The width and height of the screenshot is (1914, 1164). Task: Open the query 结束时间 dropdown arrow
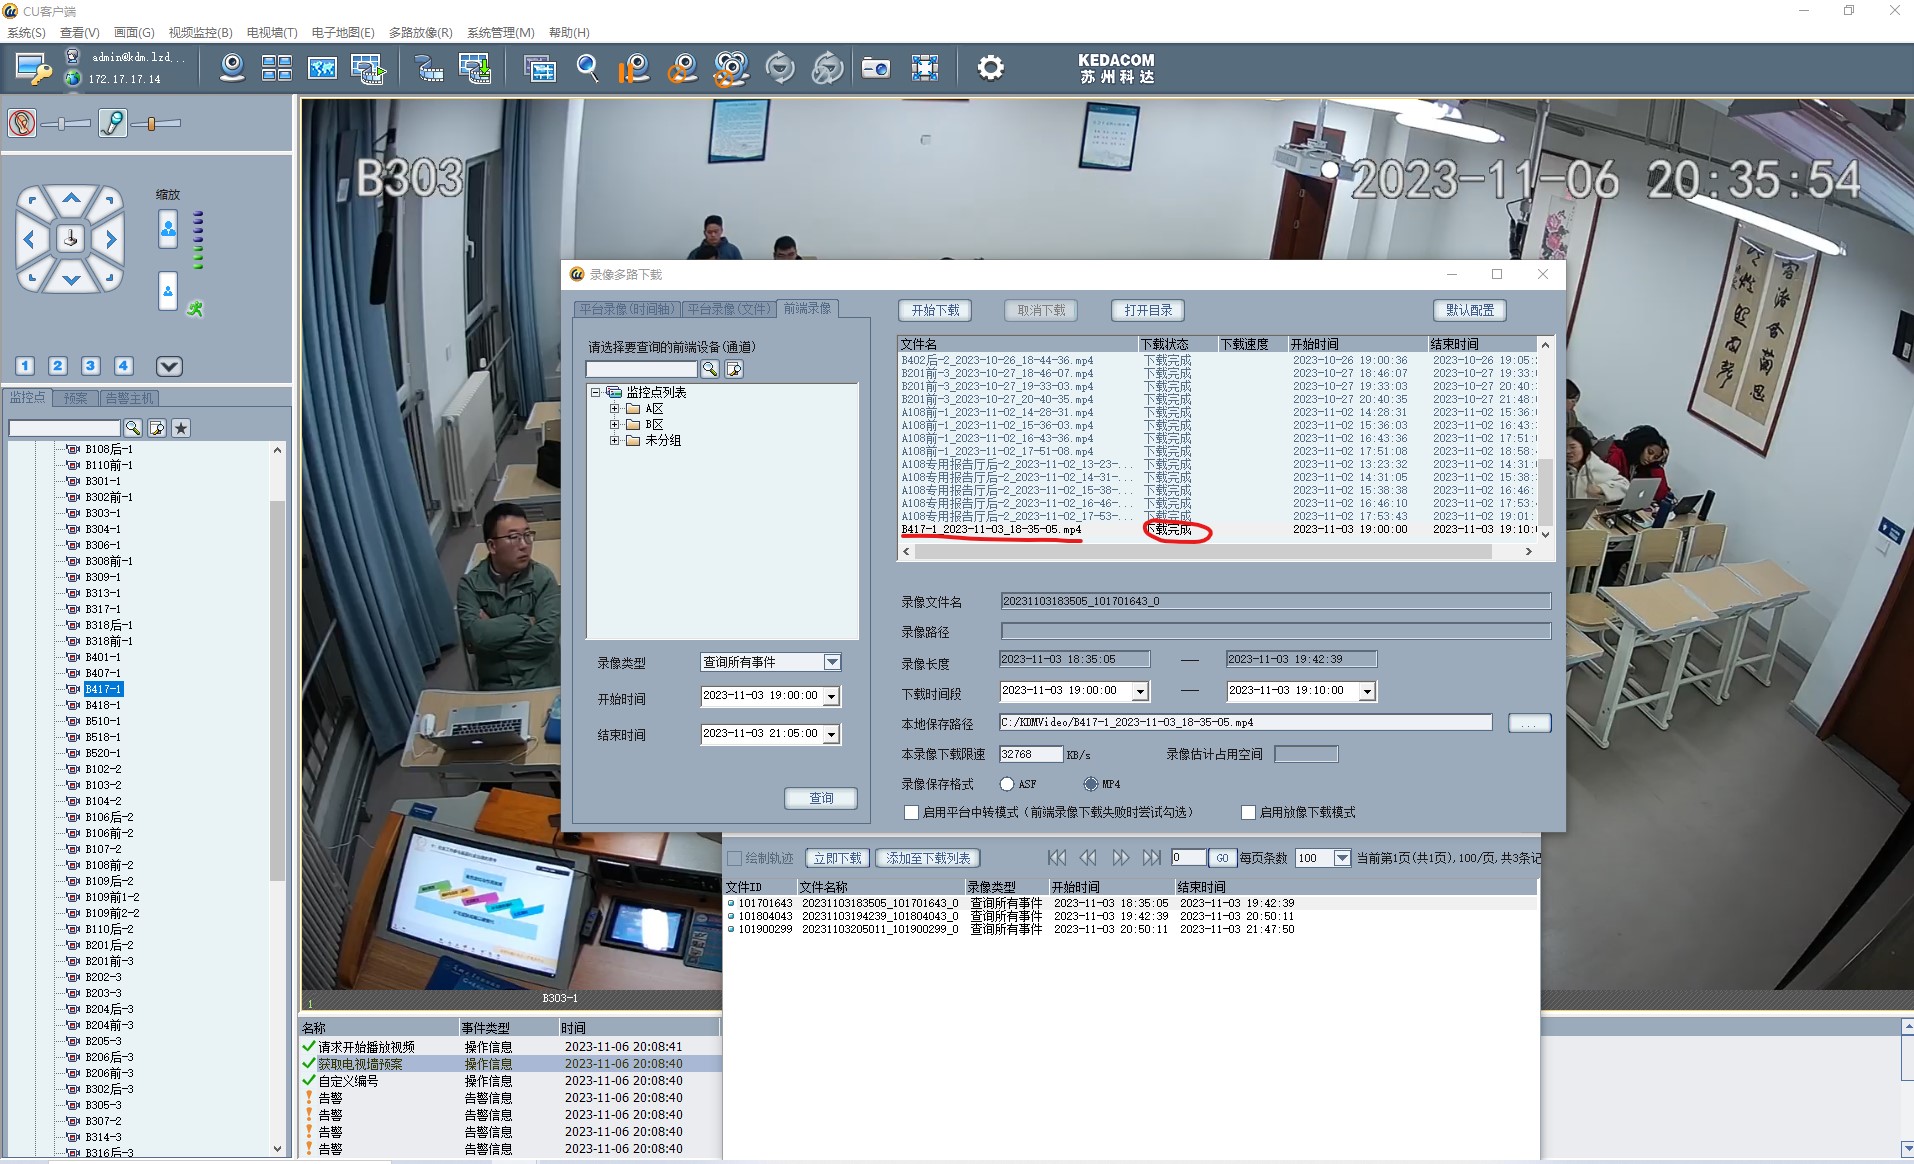(831, 734)
